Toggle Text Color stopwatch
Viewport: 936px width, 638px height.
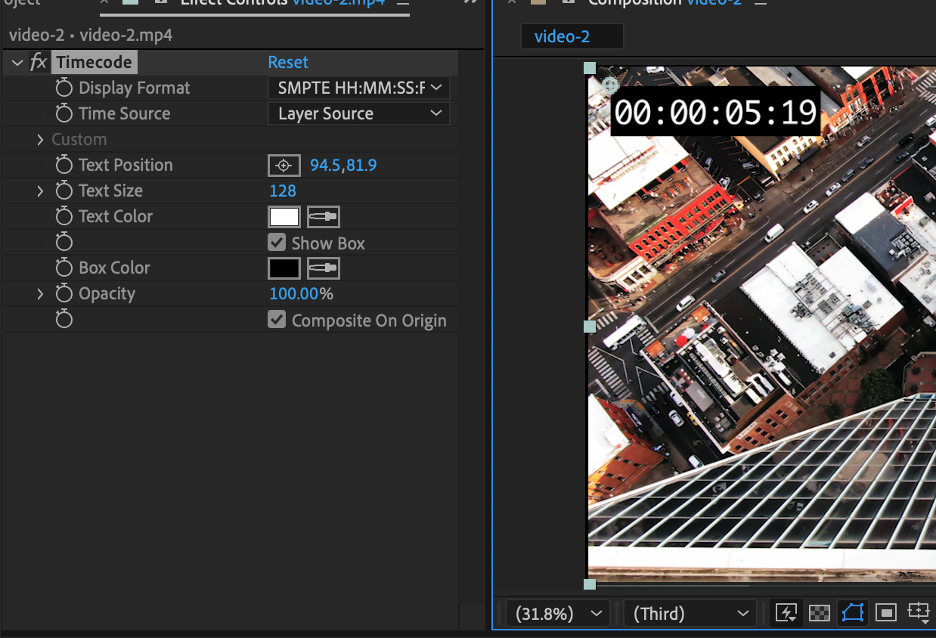coord(64,216)
